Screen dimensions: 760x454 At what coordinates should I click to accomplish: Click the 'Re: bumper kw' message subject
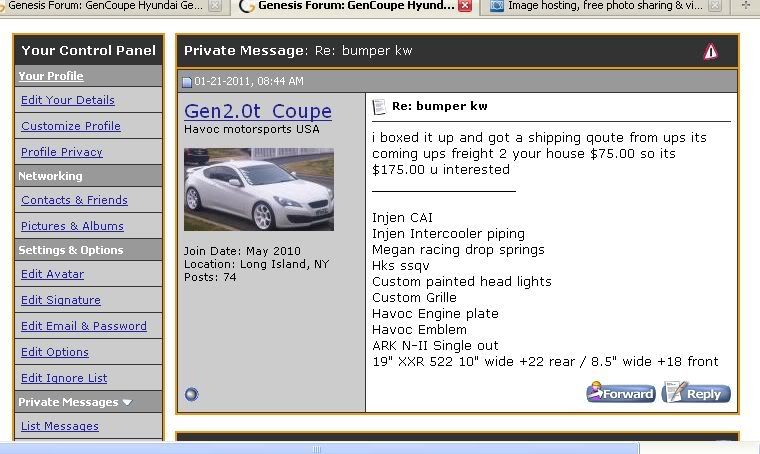[440, 106]
